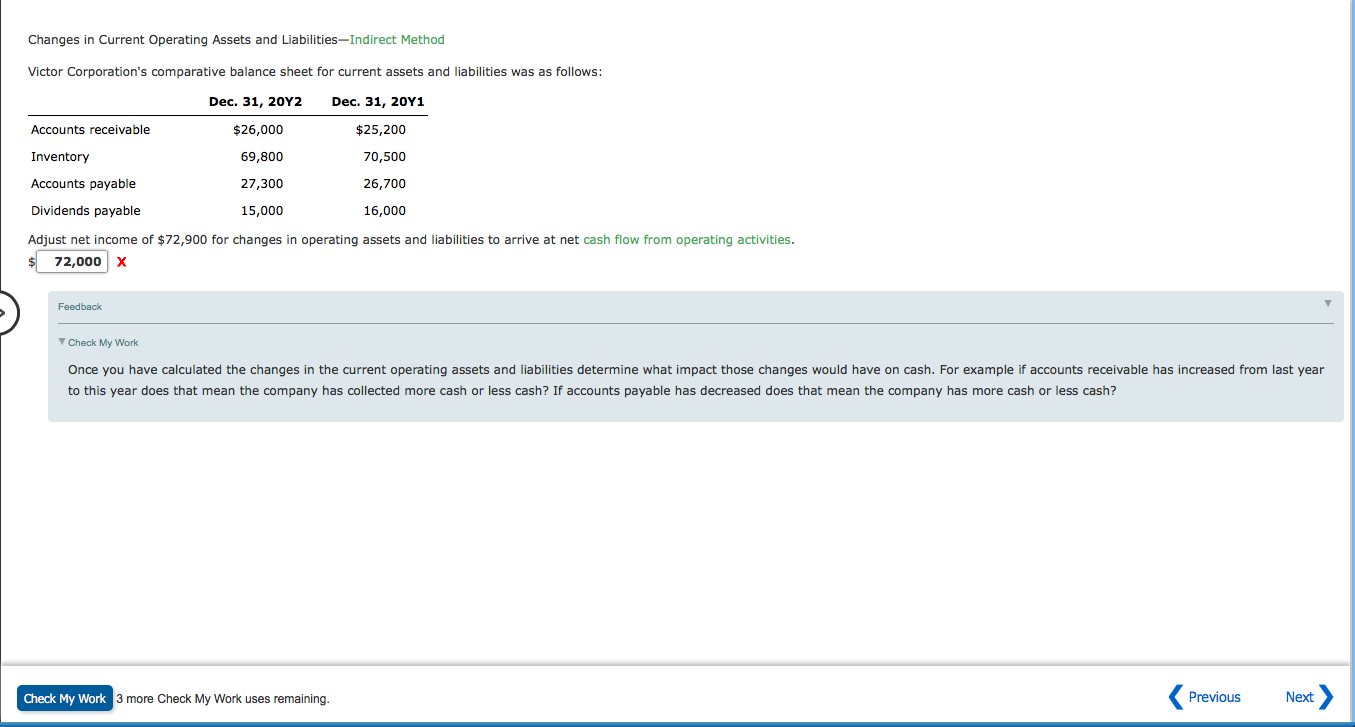Image resolution: width=1355 pixels, height=727 pixels.
Task: Click the remaining Check My Work uses text
Action: pos(222,699)
